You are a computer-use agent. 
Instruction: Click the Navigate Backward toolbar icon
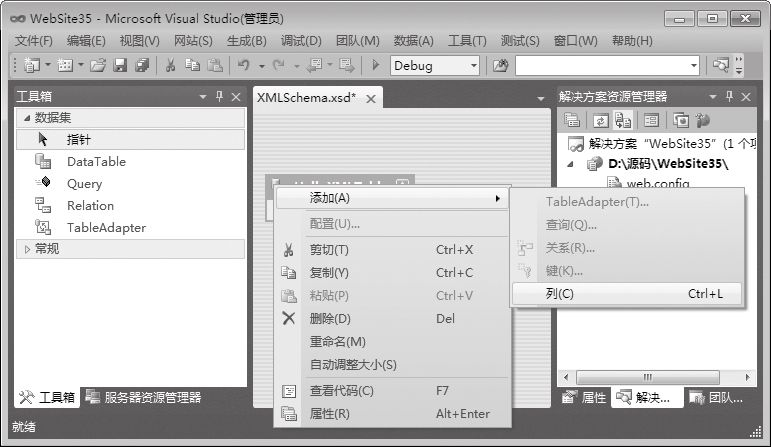click(x=314, y=65)
